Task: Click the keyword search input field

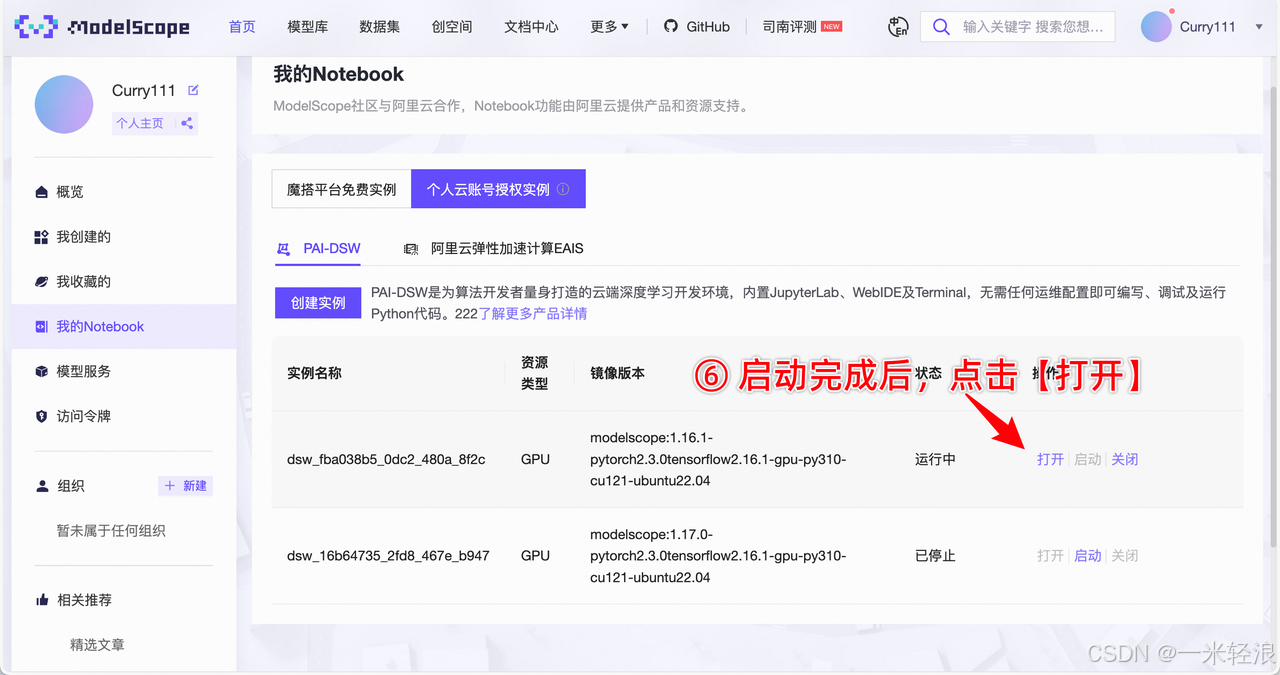Action: pyautogui.click(x=1030, y=26)
